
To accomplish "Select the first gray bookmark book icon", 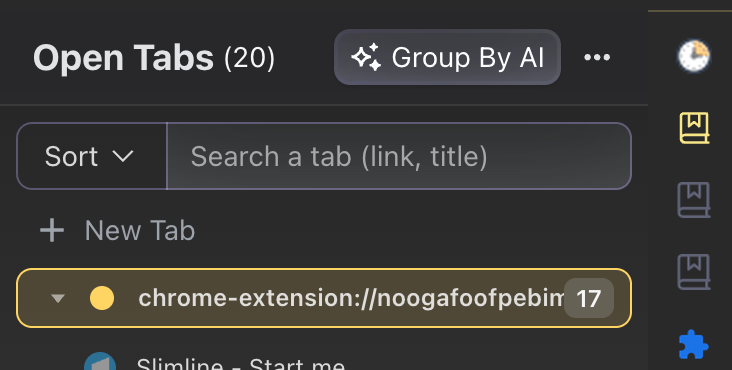I will pyautogui.click(x=694, y=200).
